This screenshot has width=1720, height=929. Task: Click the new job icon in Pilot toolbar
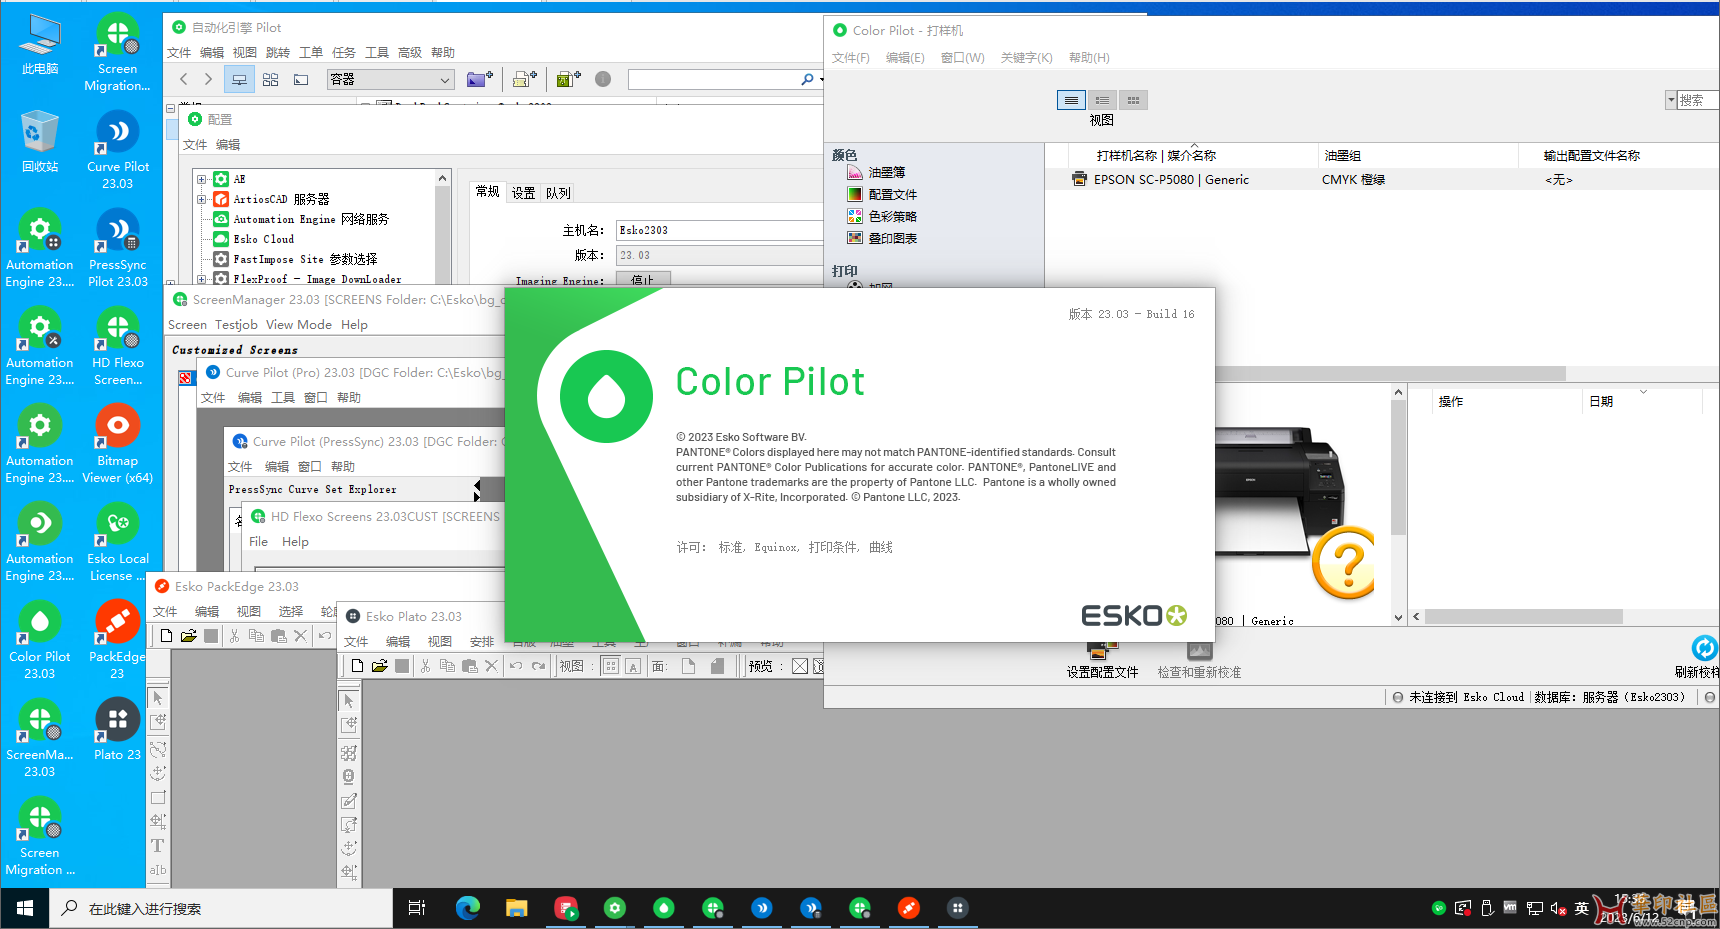point(524,79)
